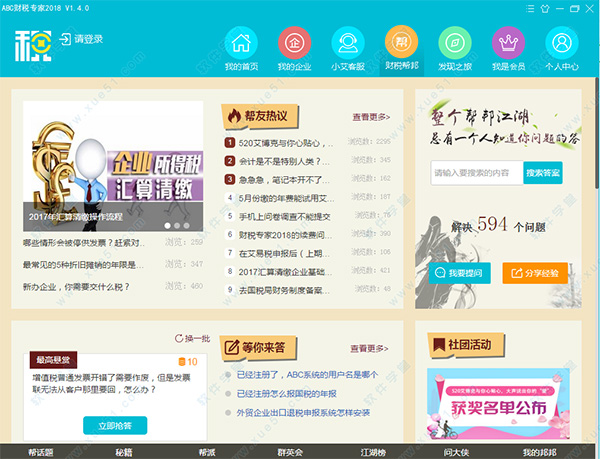Open 我是会员 crown icon

pos(508,43)
